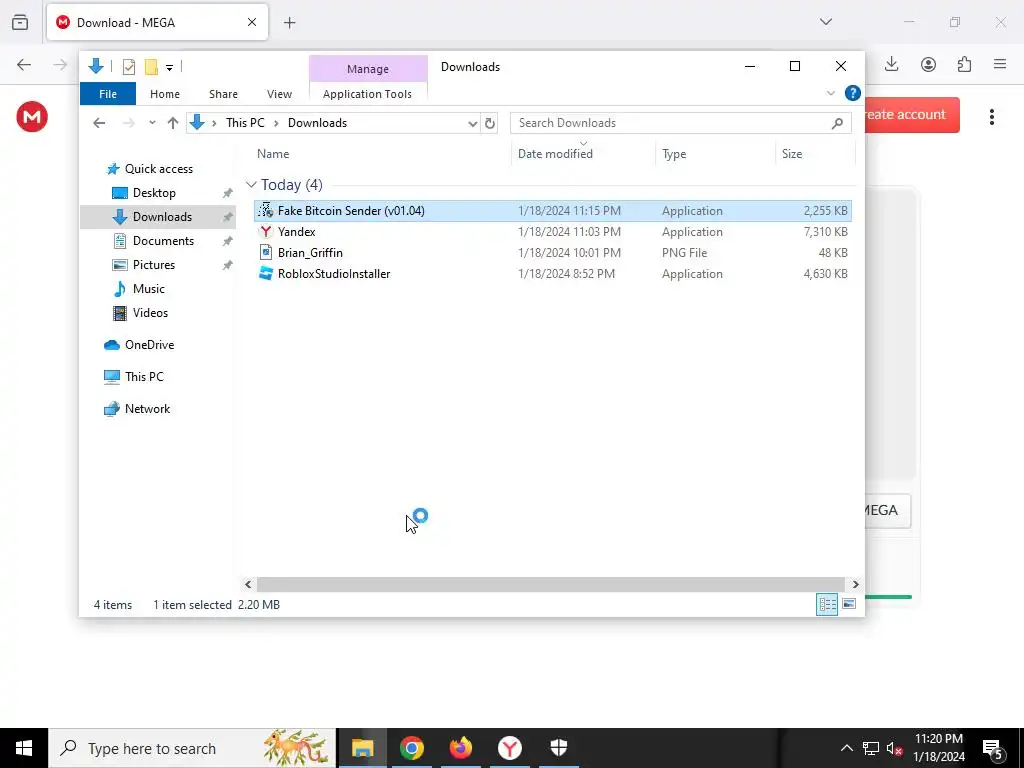
Task: Open Windows Security from the taskbar
Action: click(x=558, y=748)
